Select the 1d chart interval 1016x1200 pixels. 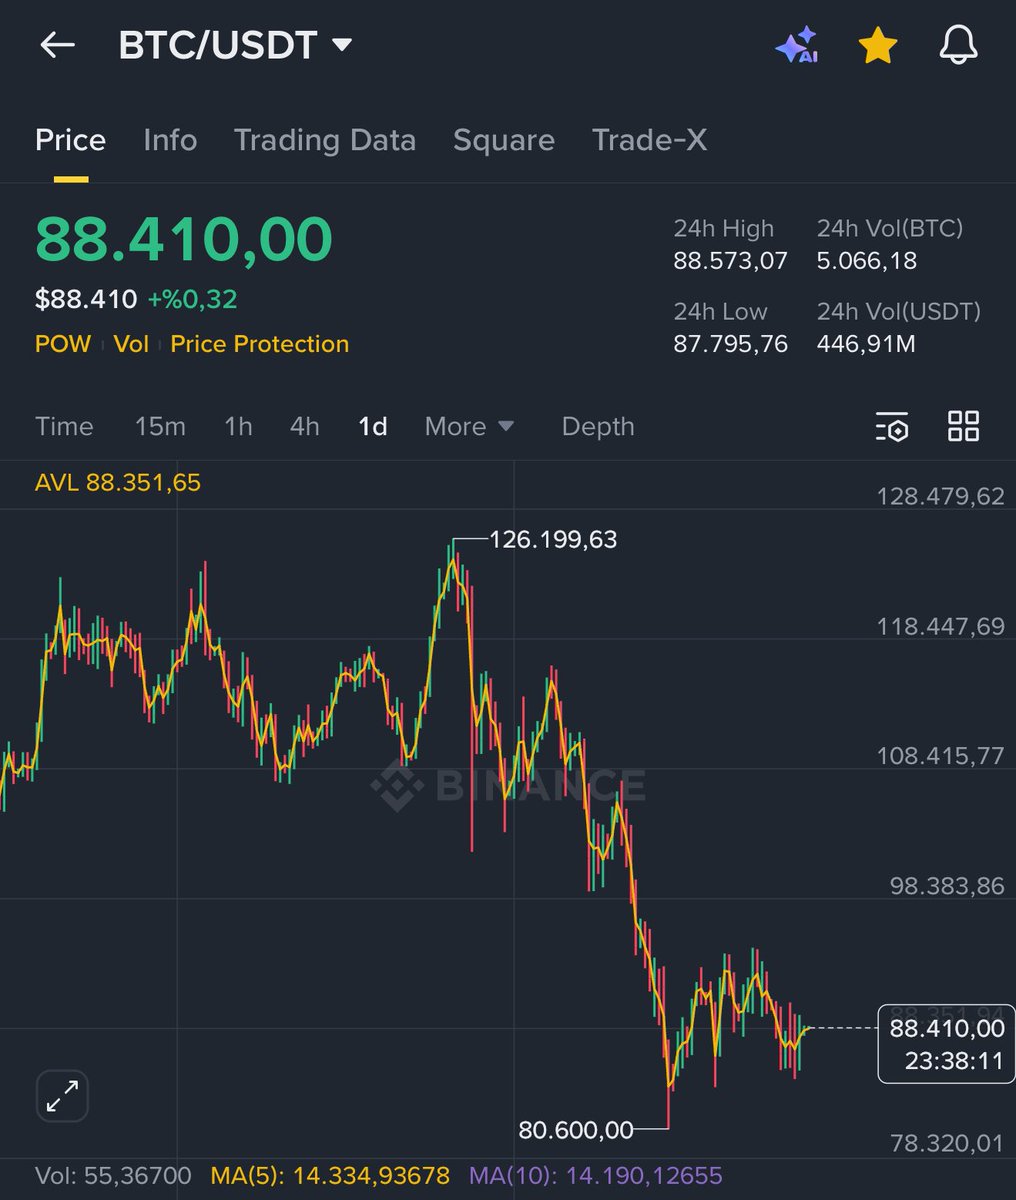pyautogui.click(x=373, y=427)
